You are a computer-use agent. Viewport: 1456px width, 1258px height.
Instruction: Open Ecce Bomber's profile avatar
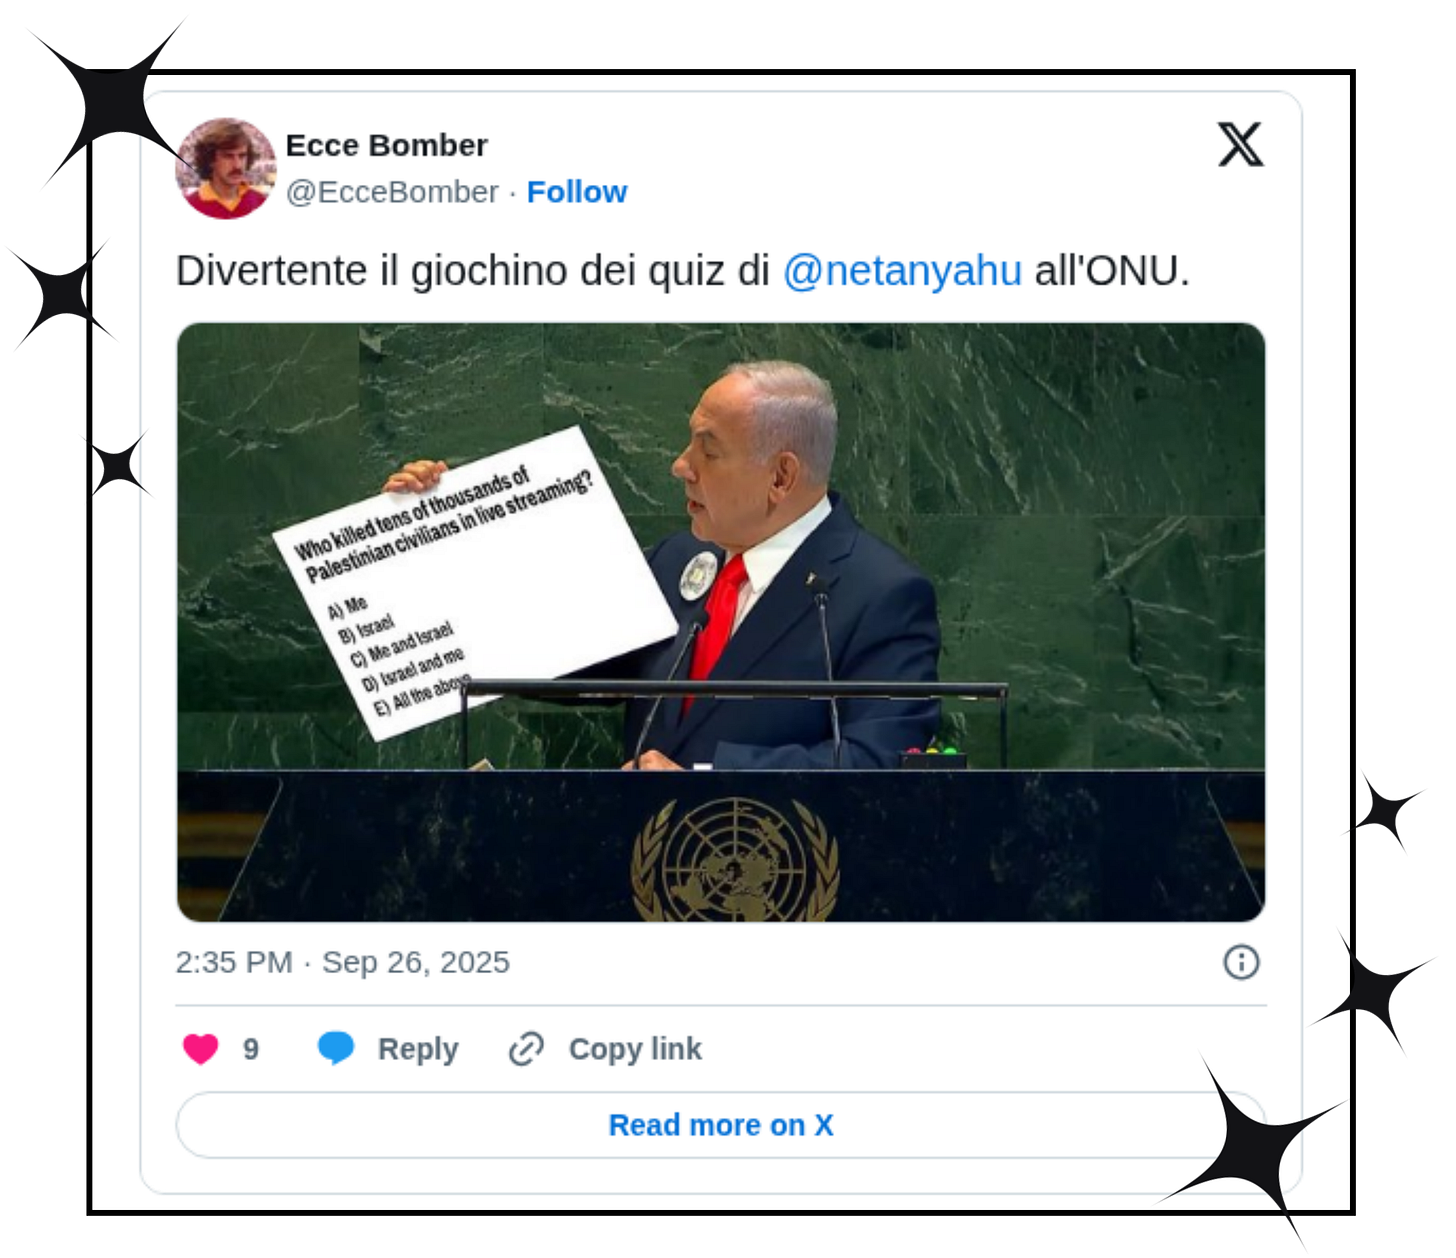click(x=226, y=168)
